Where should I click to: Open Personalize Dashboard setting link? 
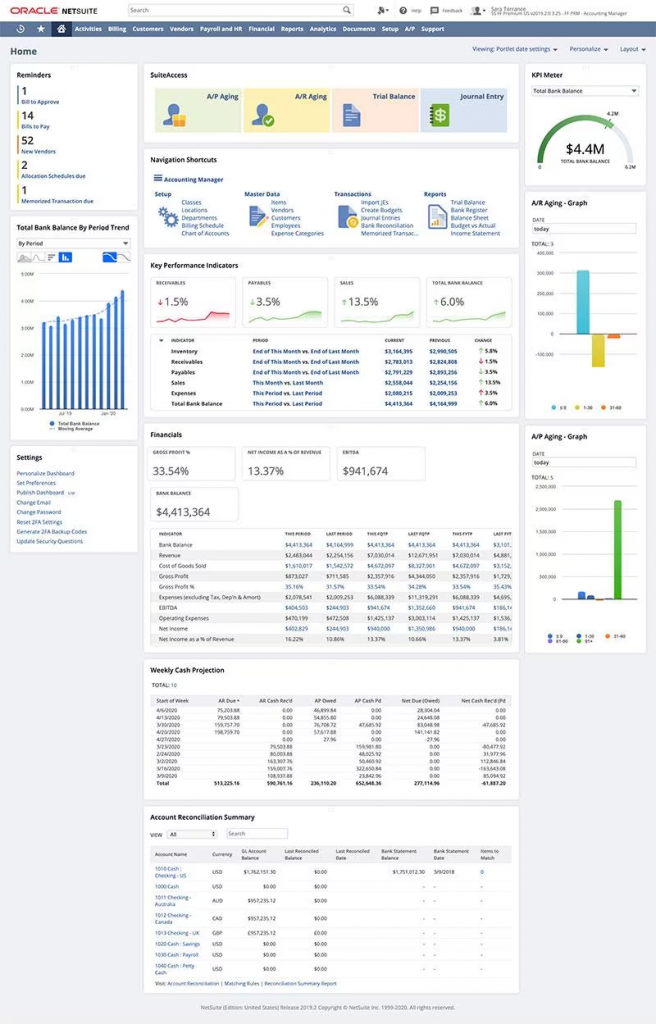[x=45, y=473]
